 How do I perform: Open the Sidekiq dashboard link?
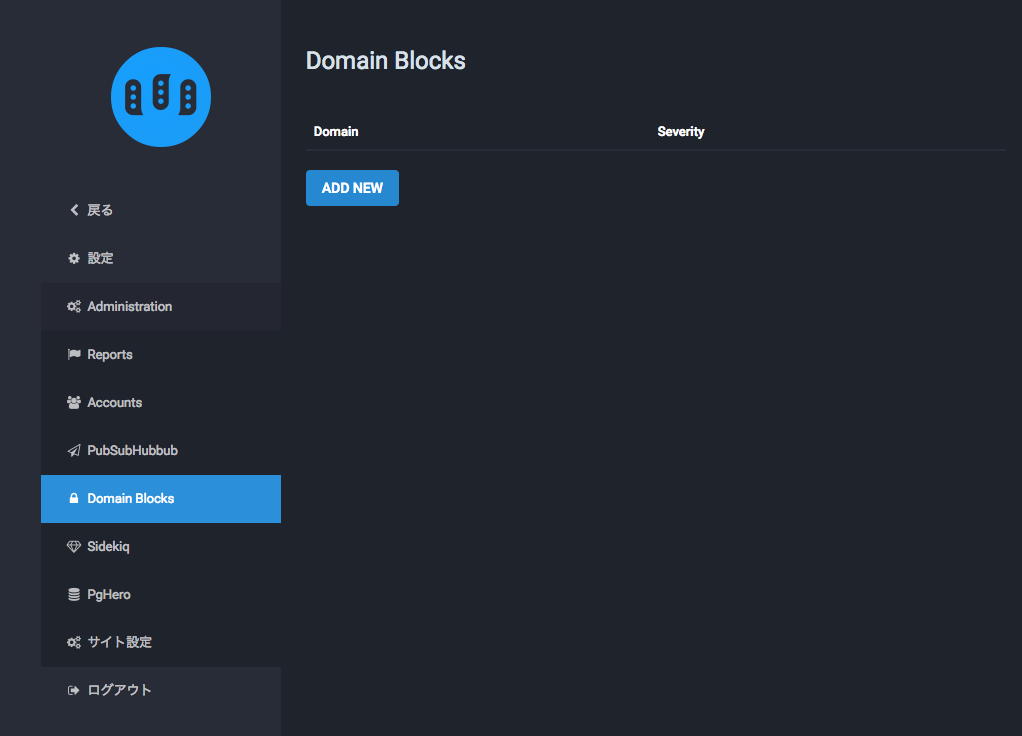pos(161,546)
